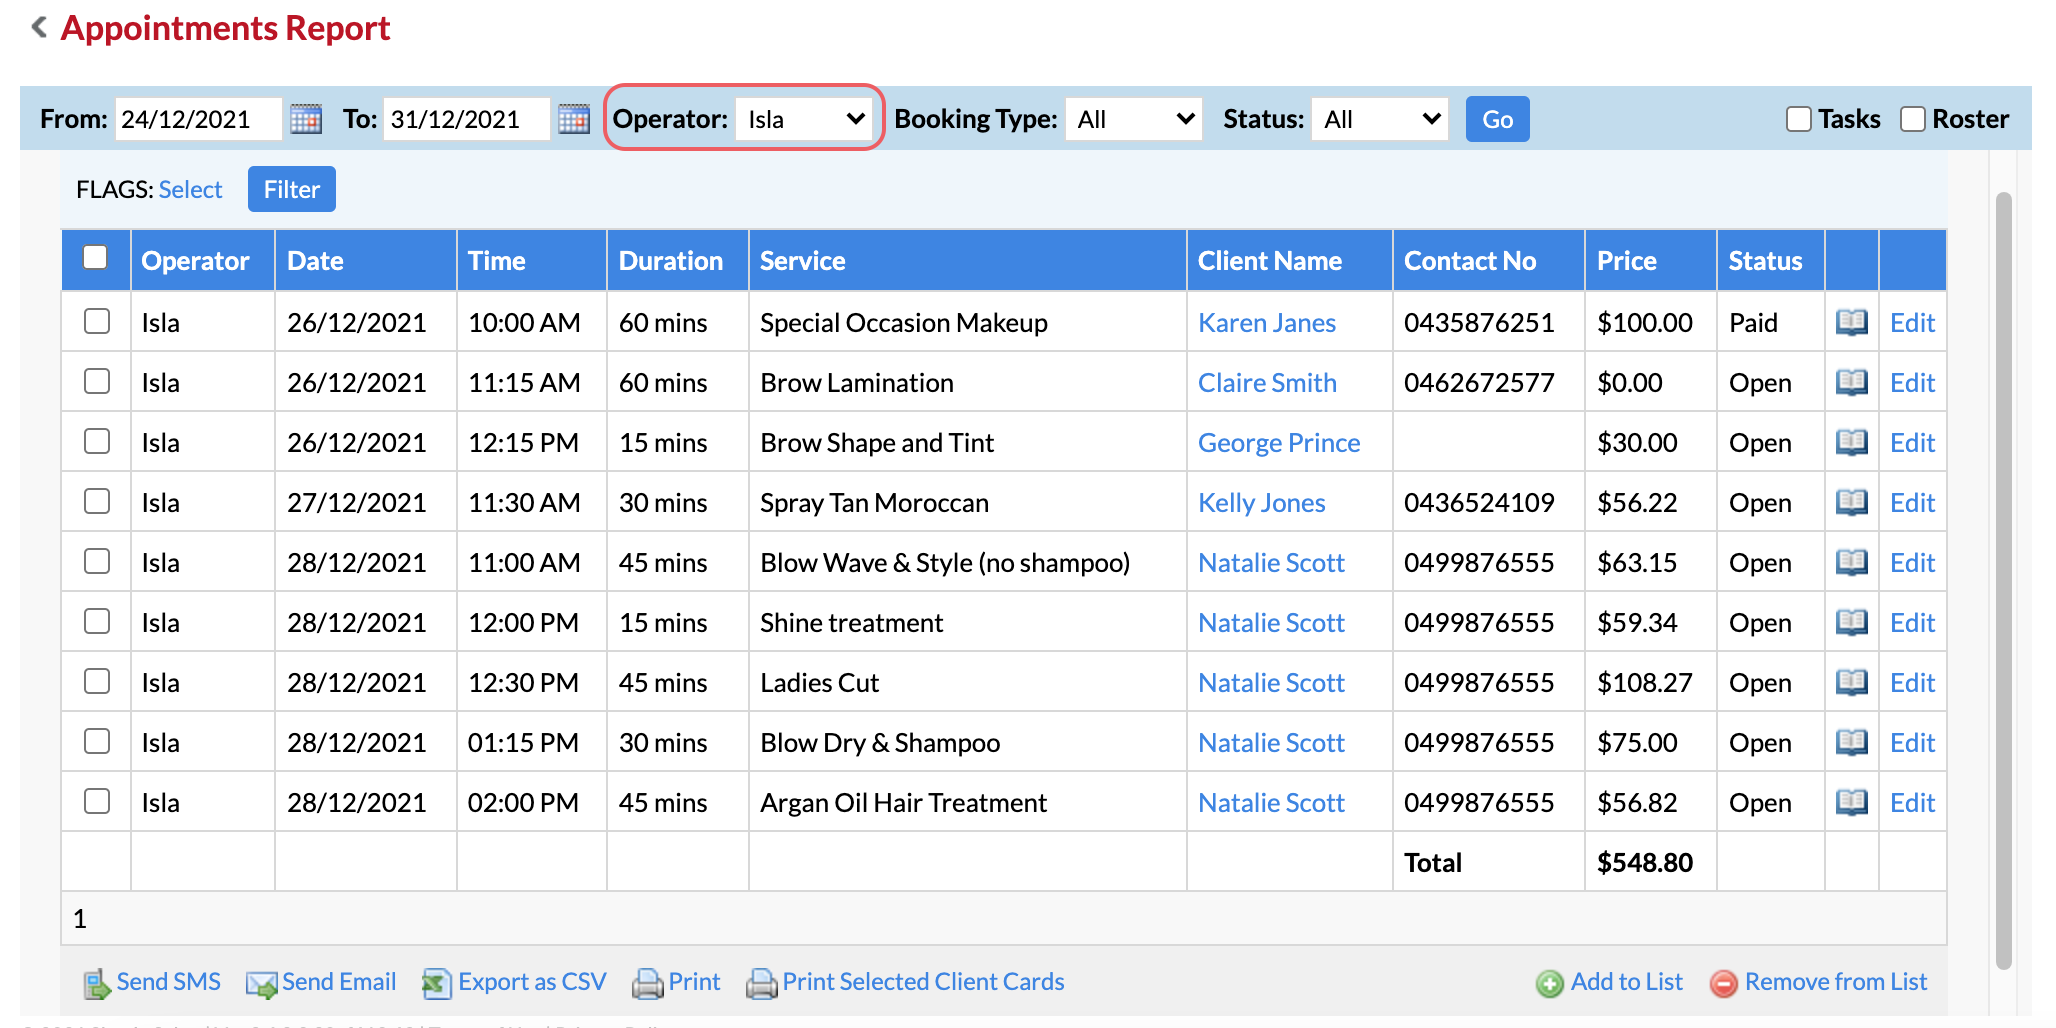Open card icon in Blow Dry & Shampoo row
The width and height of the screenshot is (2056, 1028).
pos(1852,742)
